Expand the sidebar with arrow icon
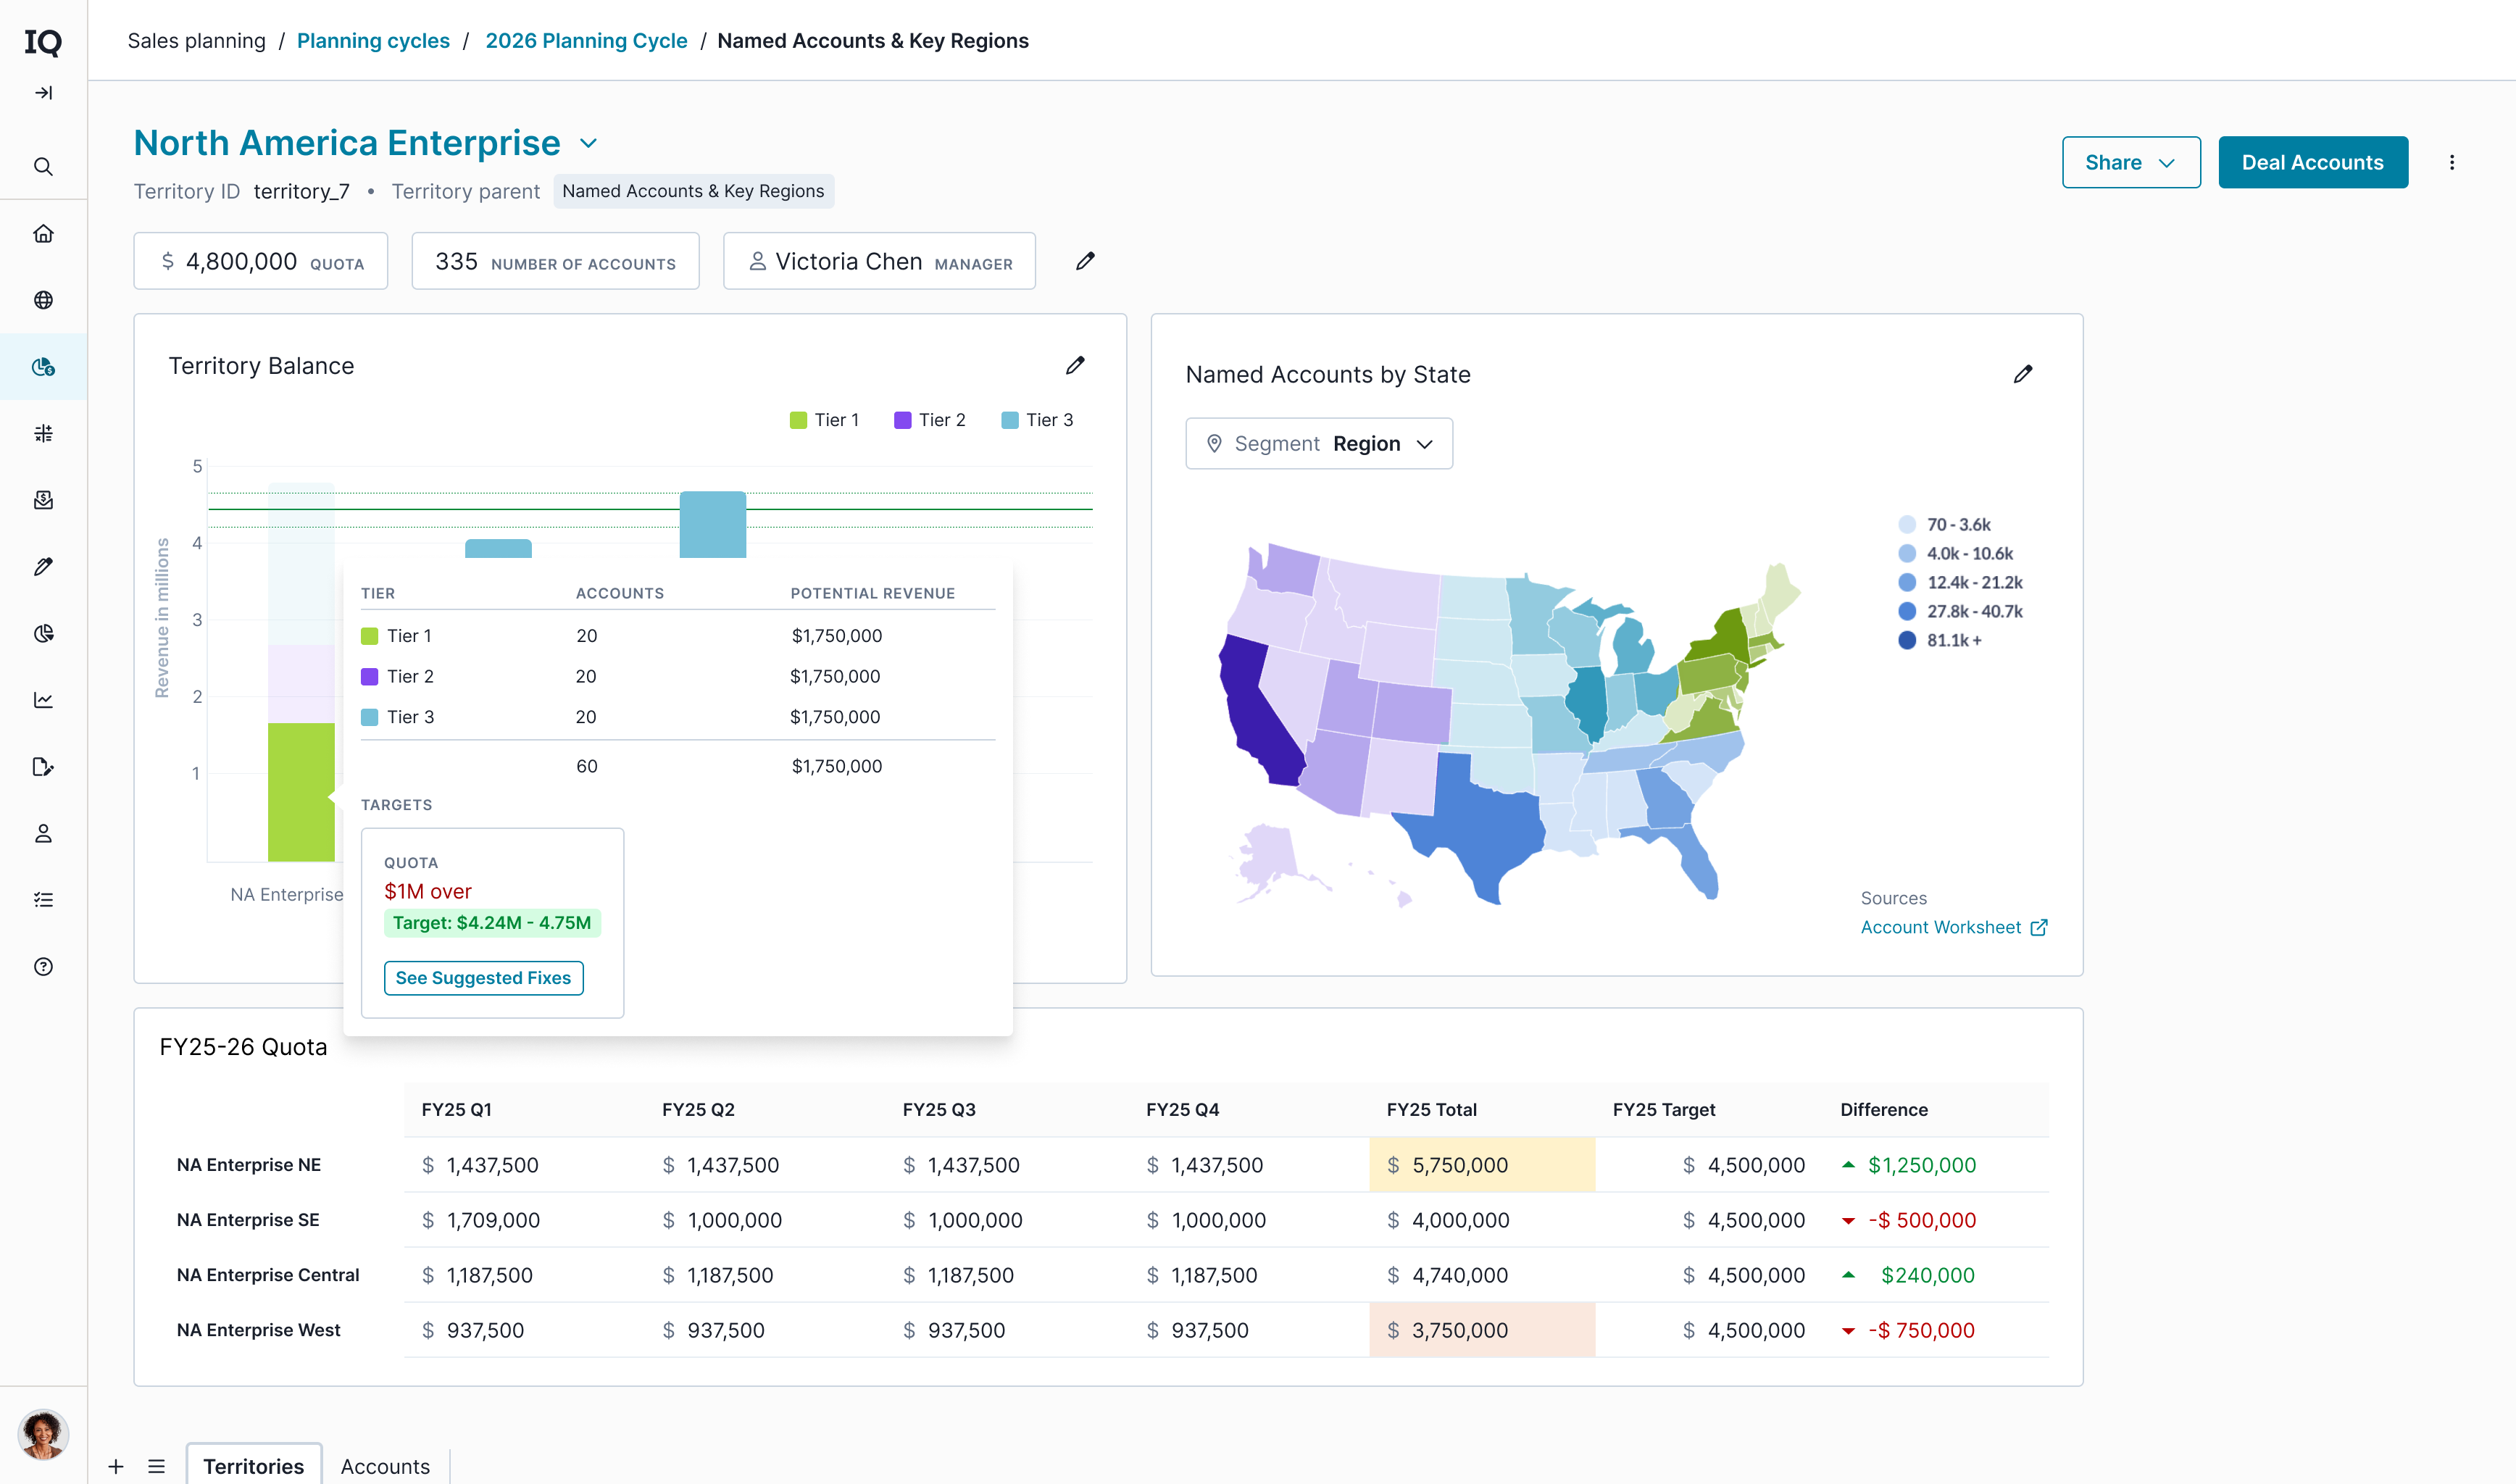Image resolution: width=2516 pixels, height=1484 pixels. (43, 93)
